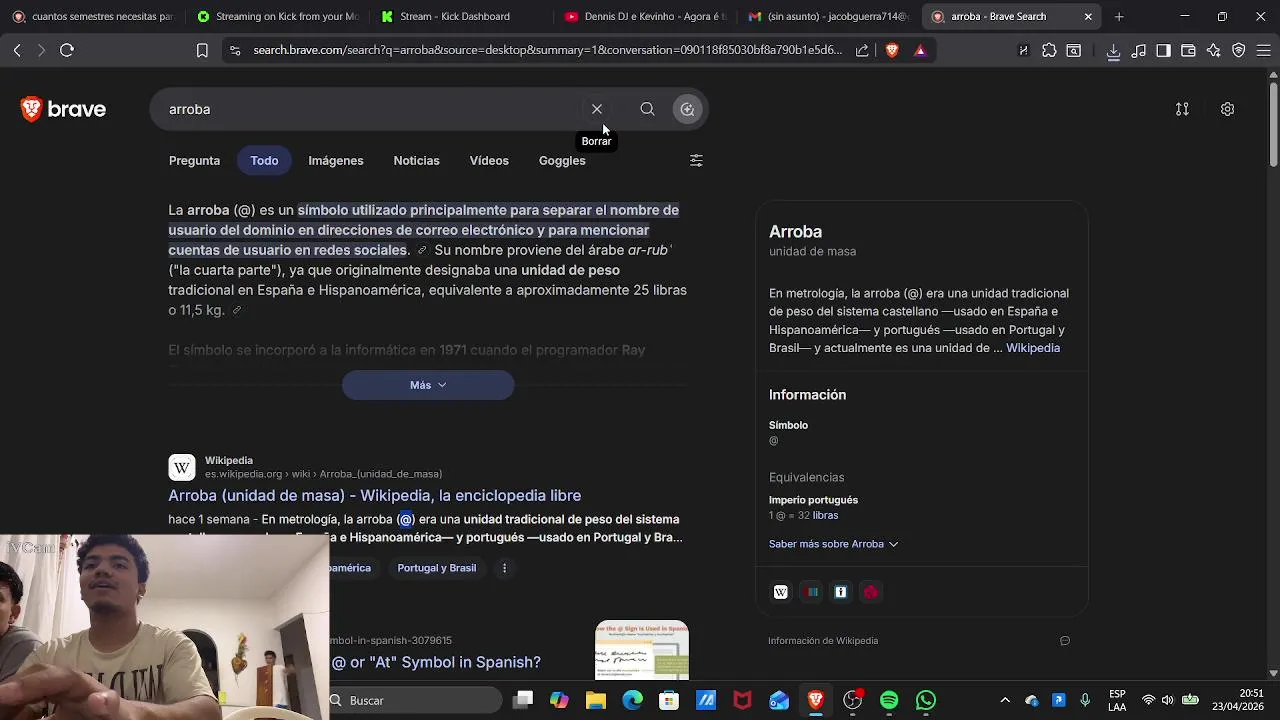The height and width of the screenshot is (720, 1280).
Task: Switch to the Dennis DJ e Kevinho YouTube tab
Action: tap(645, 16)
